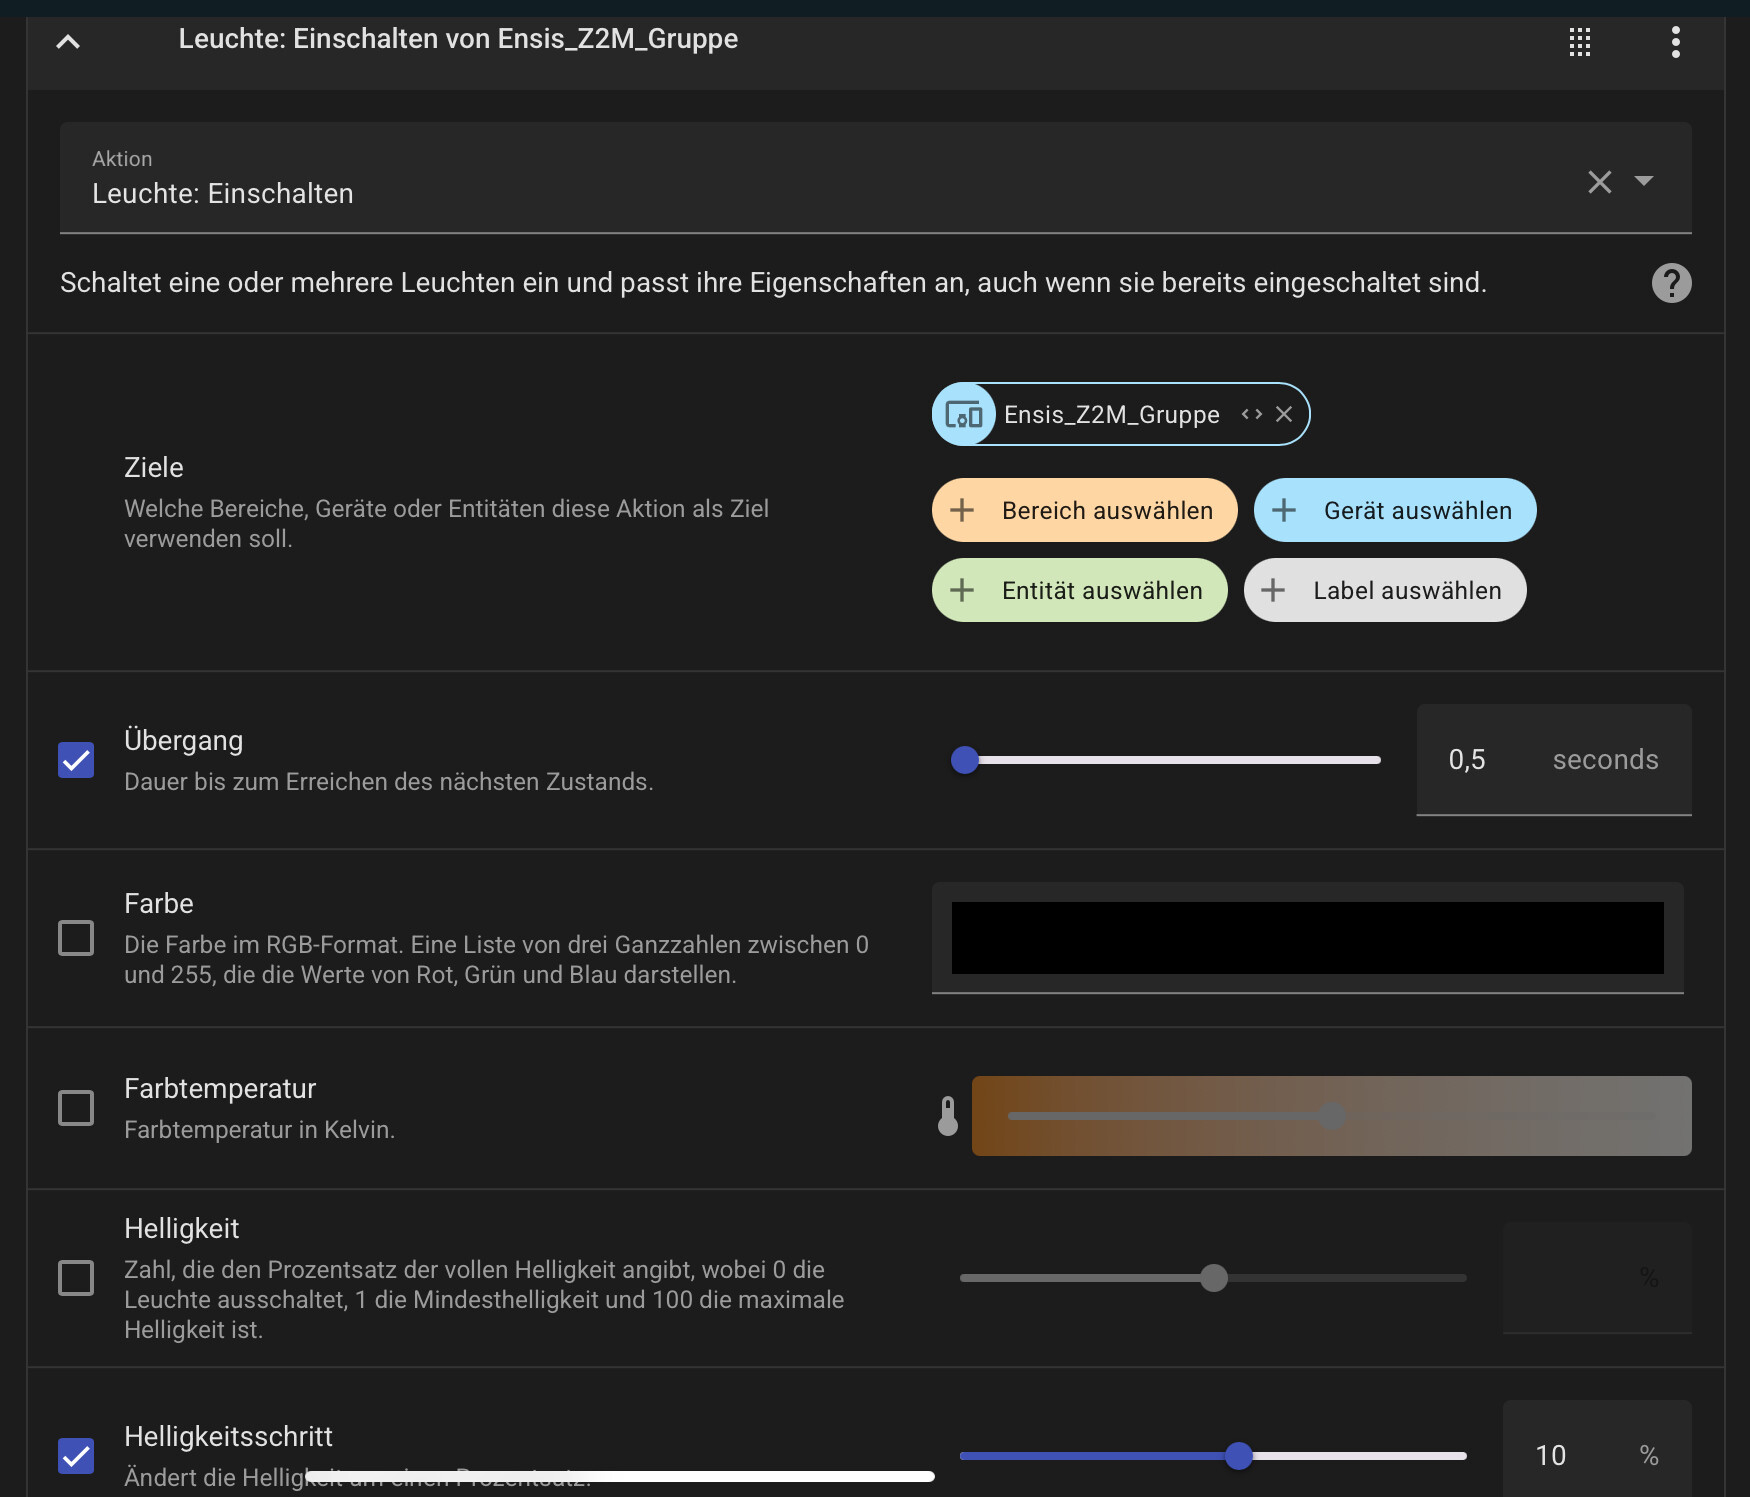
Task: Click Label auswählen button
Action: 1384,590
